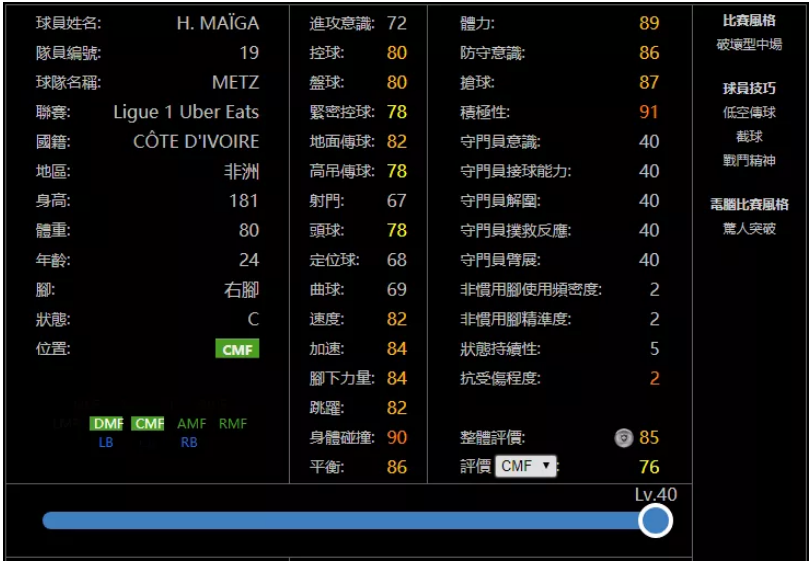Click the Lv.40 level slider handle
The image size is (810, 563).
coord(655,521)
